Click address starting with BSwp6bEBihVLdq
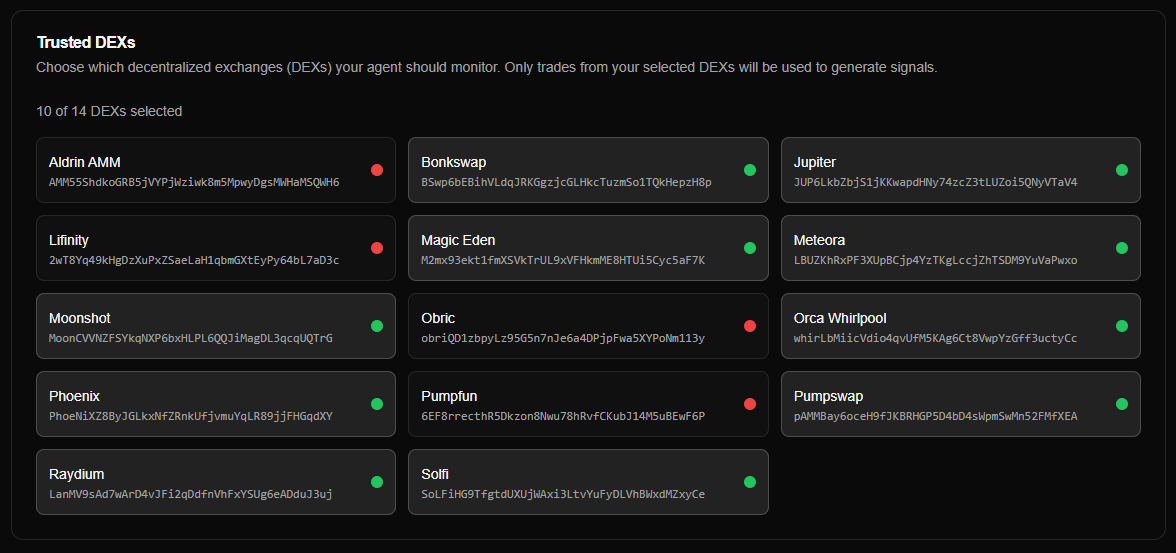The height and width of the screenshot is (553, 1176). 566,182
